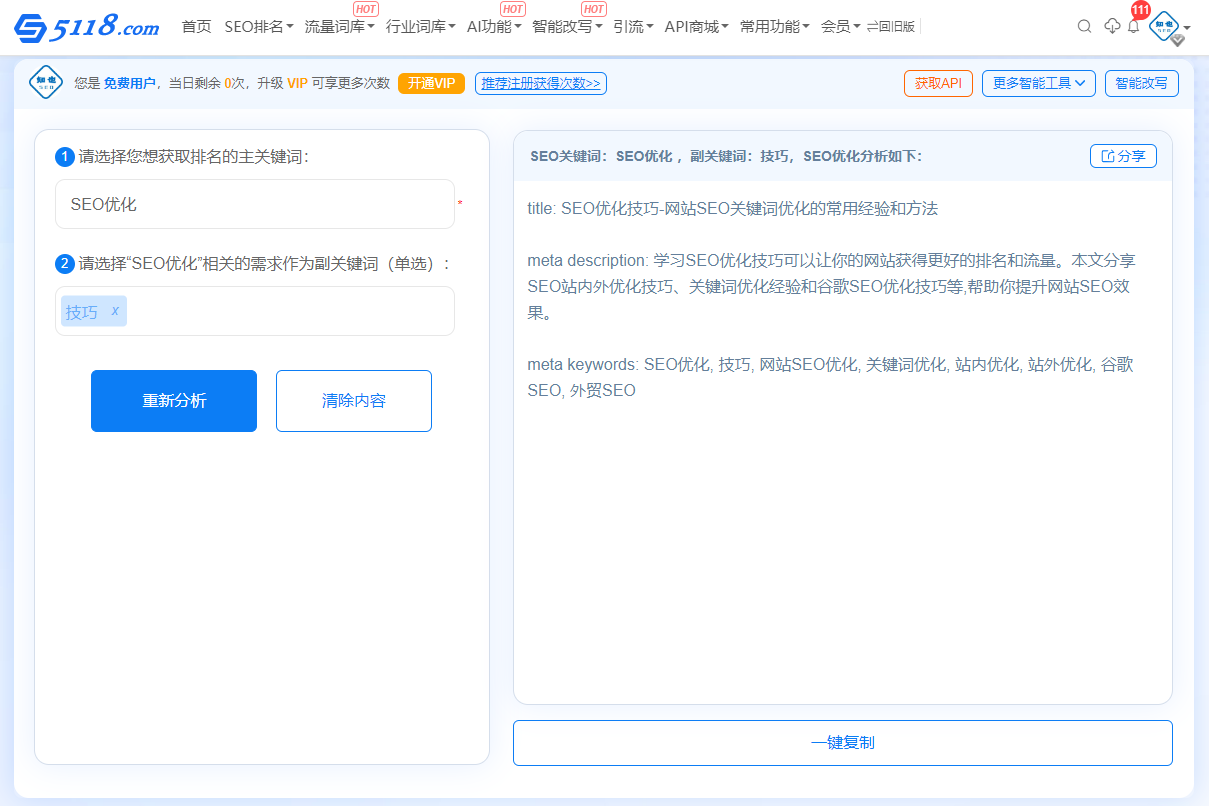Click the meta keywords text
Screen dimensions: 1209x806
[831, 377]
